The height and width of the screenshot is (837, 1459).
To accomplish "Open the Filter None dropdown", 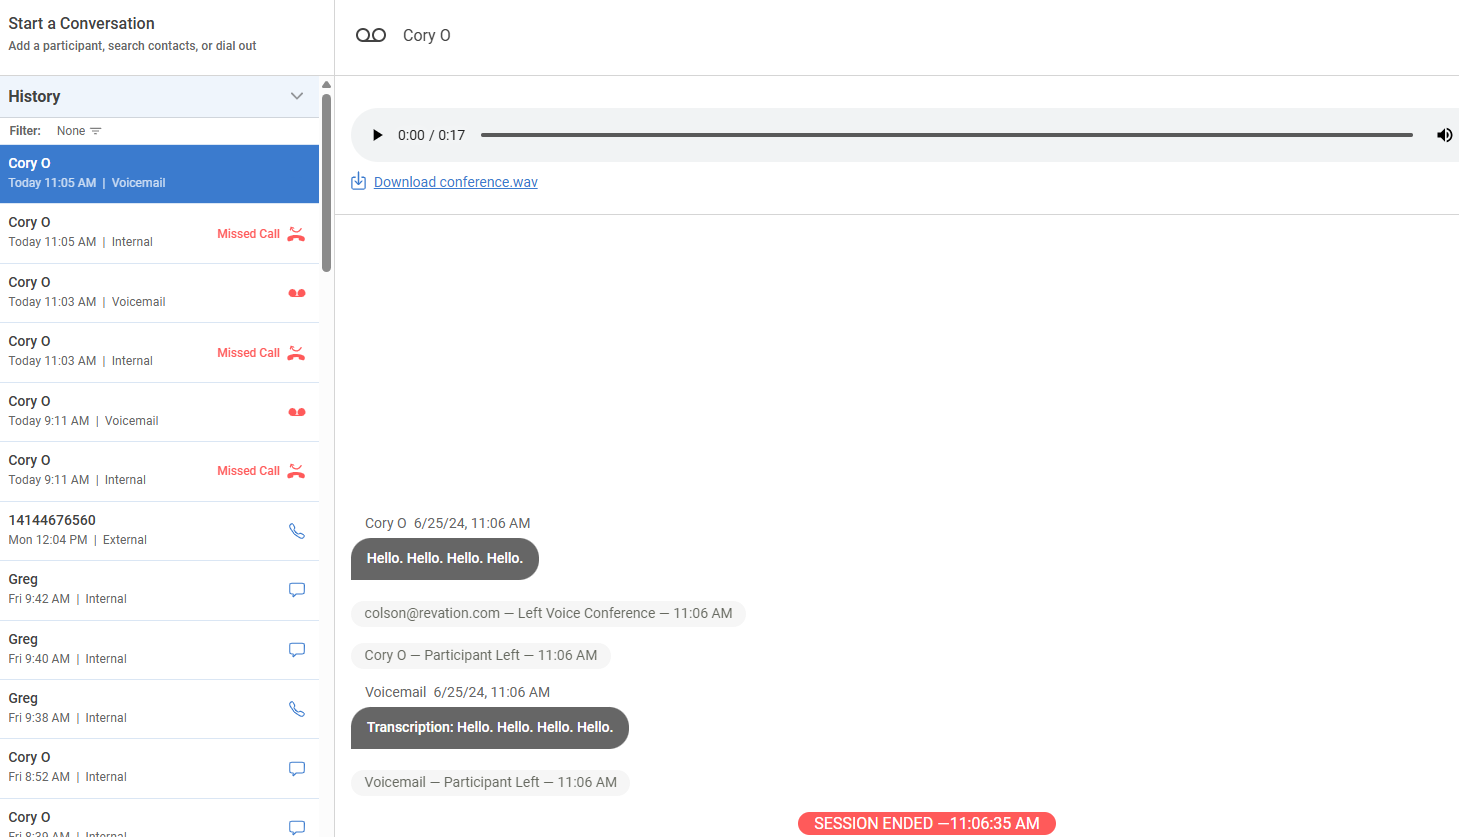I will [x=79, y=131].
